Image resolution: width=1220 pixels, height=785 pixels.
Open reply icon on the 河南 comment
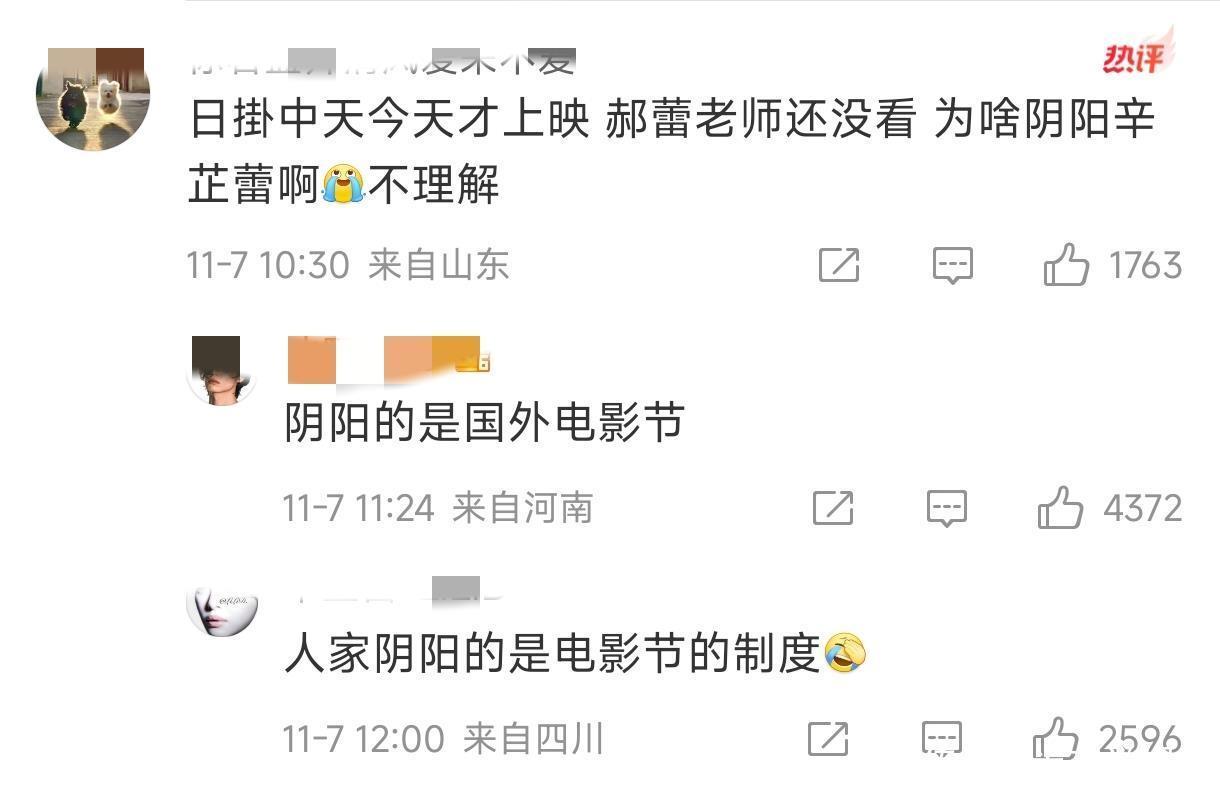(946, 508)
